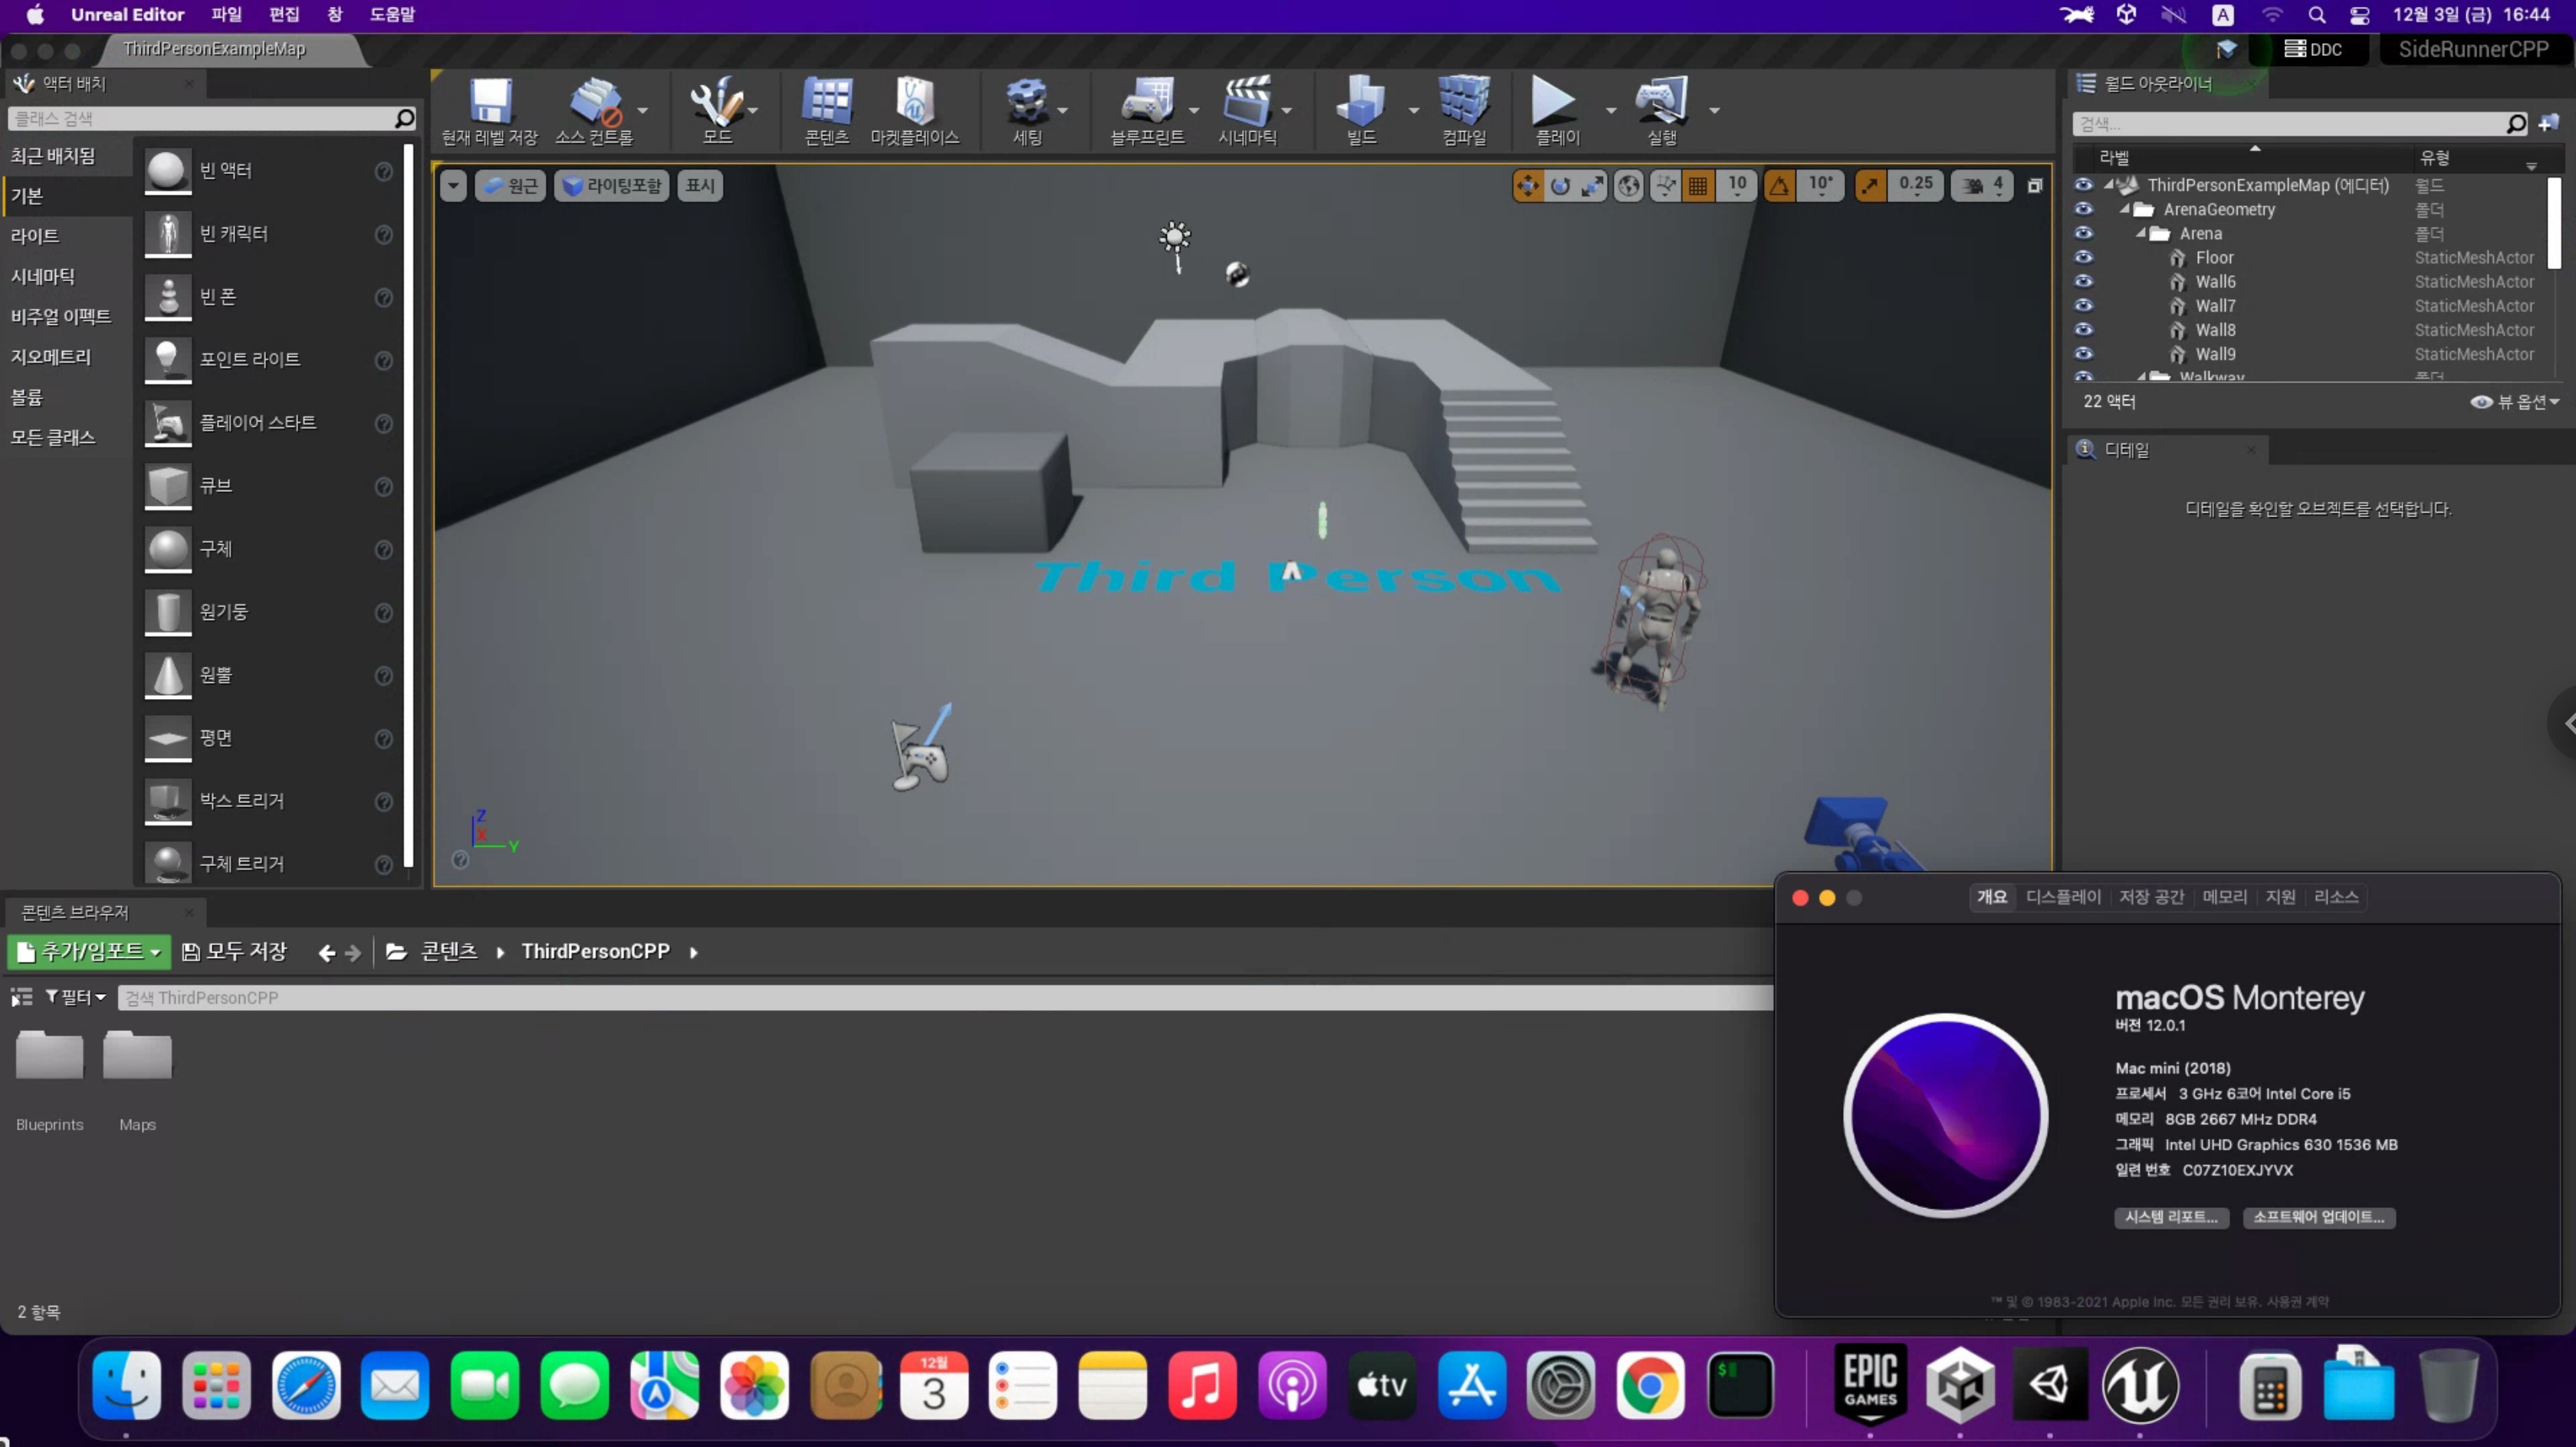
Task: Click the Software Update button
Action: tap(2318, 1217)
